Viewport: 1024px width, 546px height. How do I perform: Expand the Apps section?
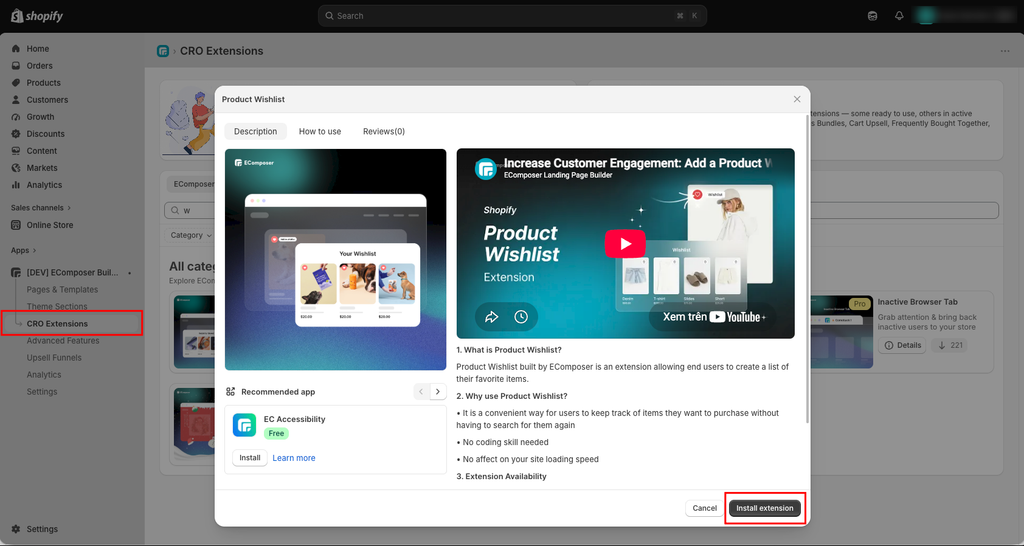[x=24, y=250]
